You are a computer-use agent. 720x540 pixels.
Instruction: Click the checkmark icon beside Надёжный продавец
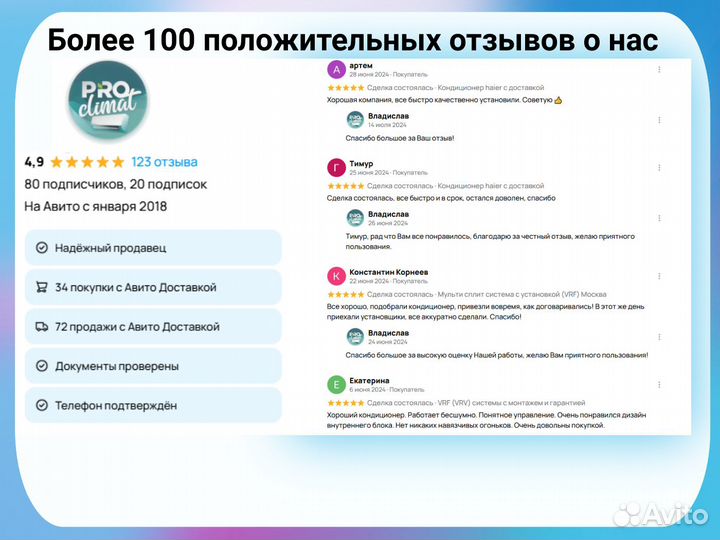click(x=42, y=248)
